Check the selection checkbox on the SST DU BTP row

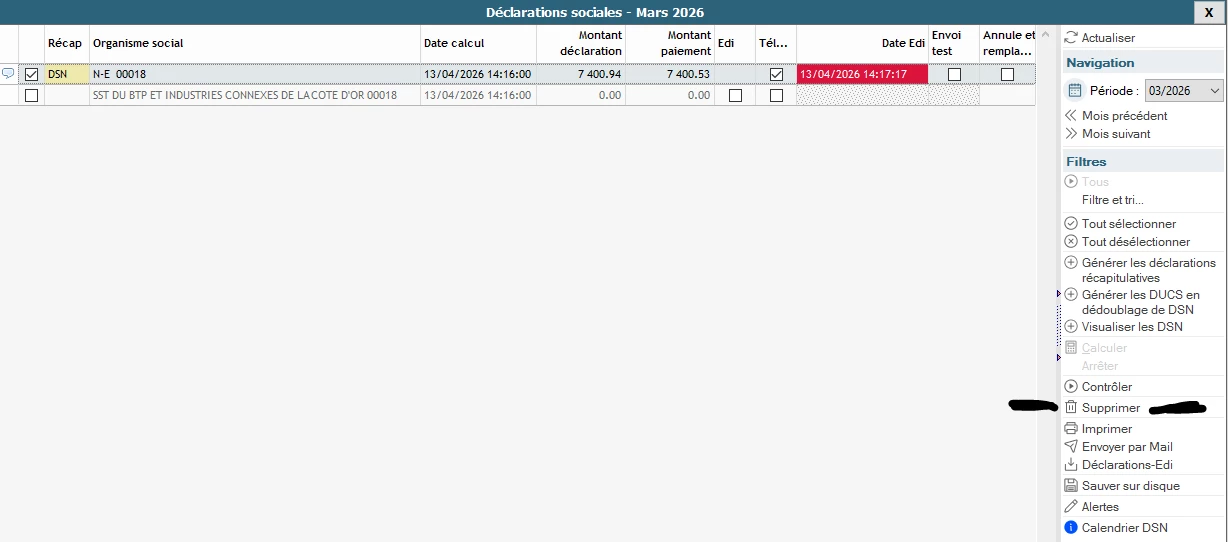(31, 95)
